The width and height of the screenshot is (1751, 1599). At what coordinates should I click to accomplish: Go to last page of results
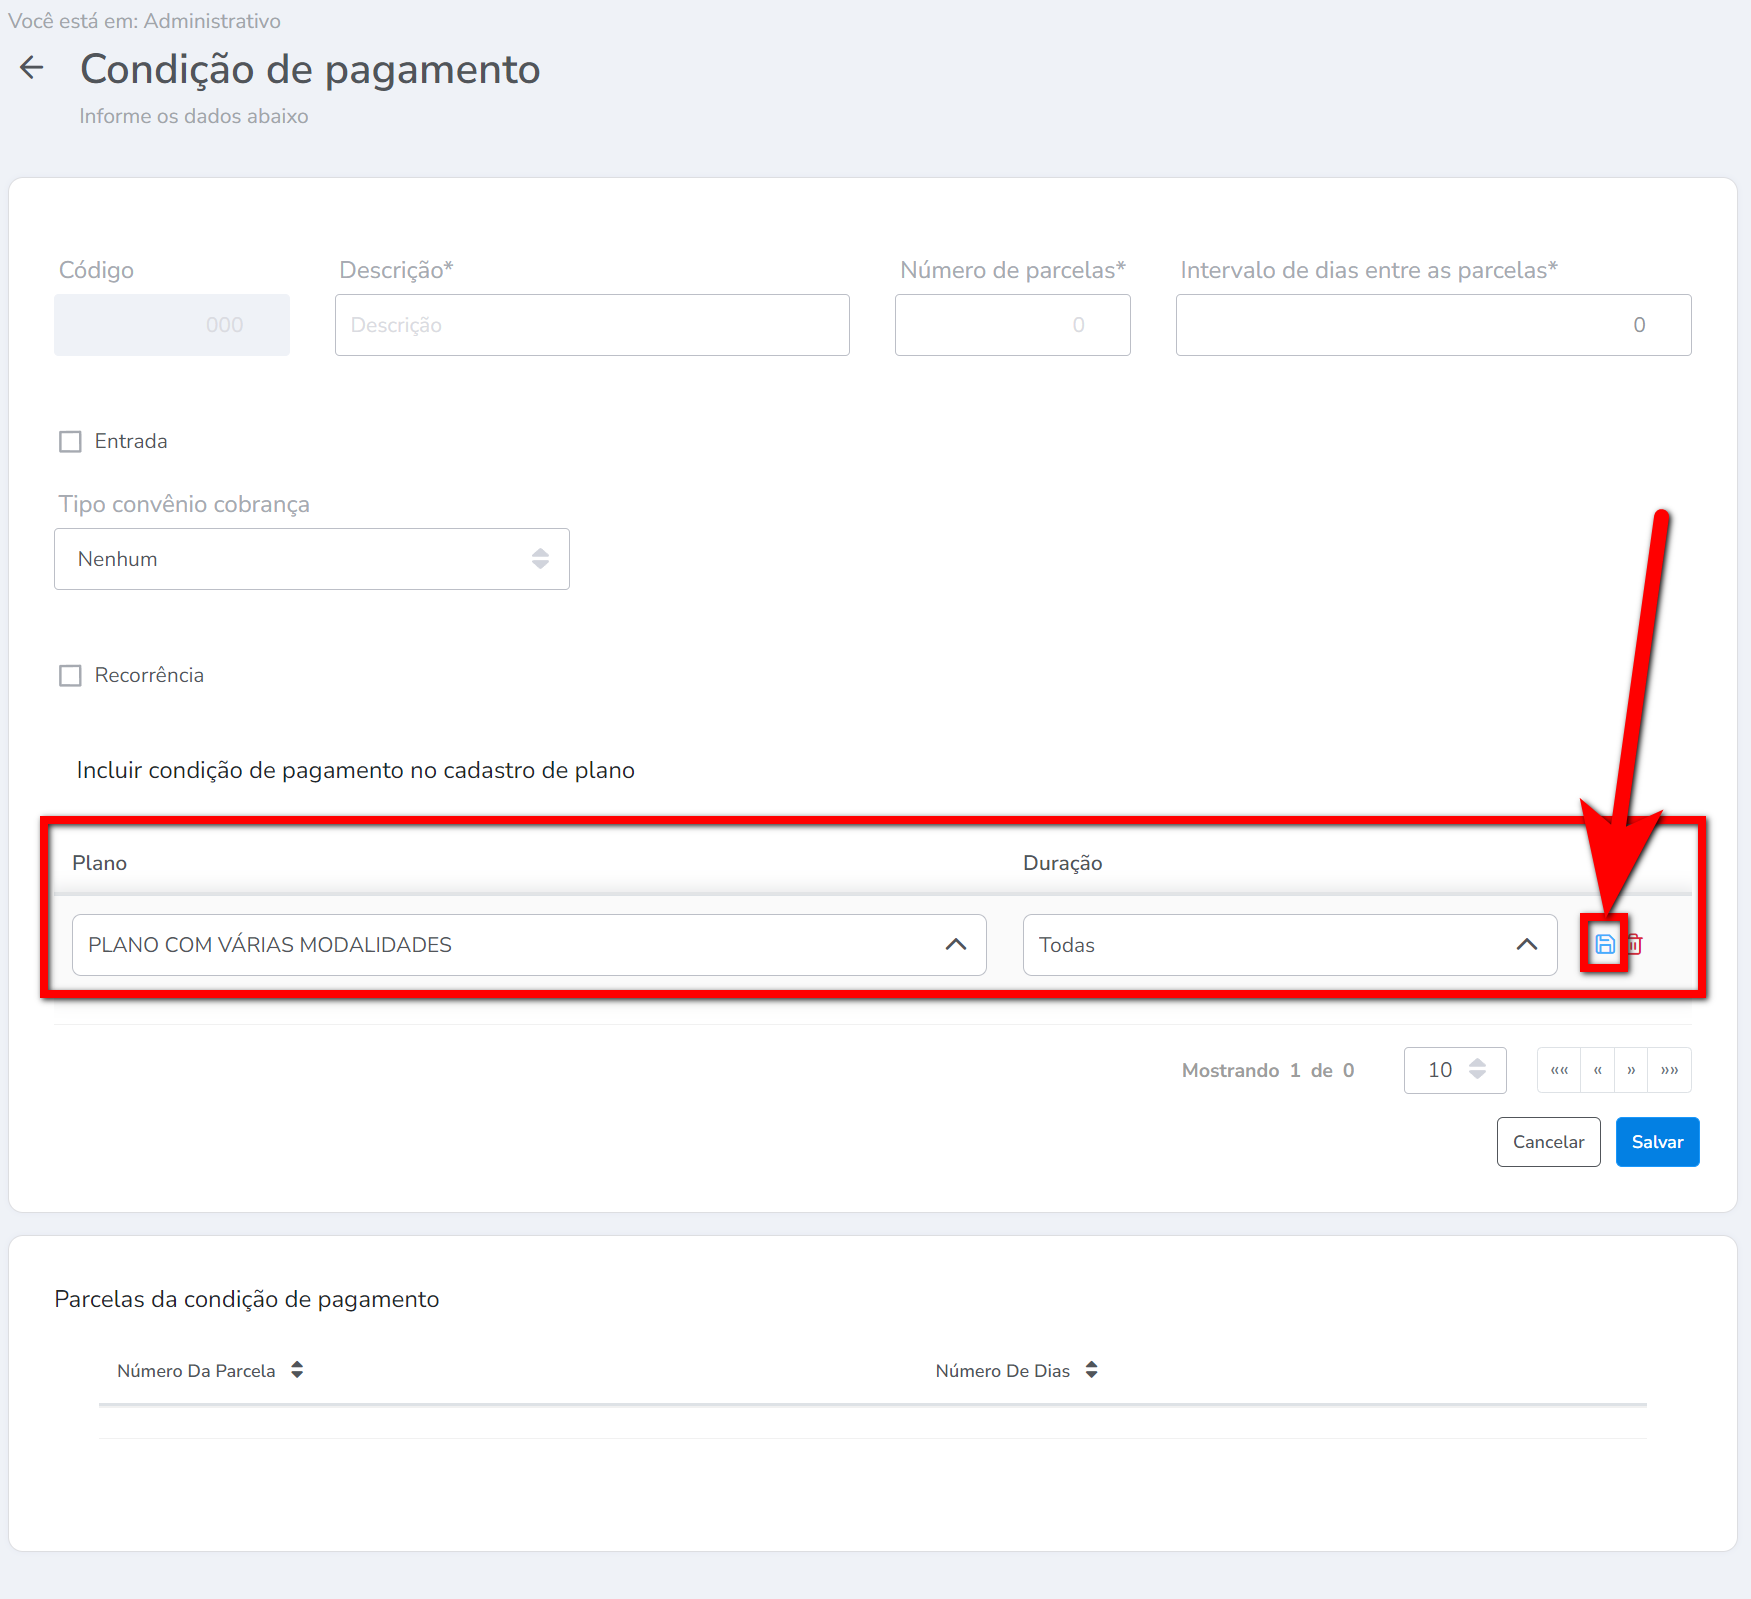click(x=1669, y=1070)
